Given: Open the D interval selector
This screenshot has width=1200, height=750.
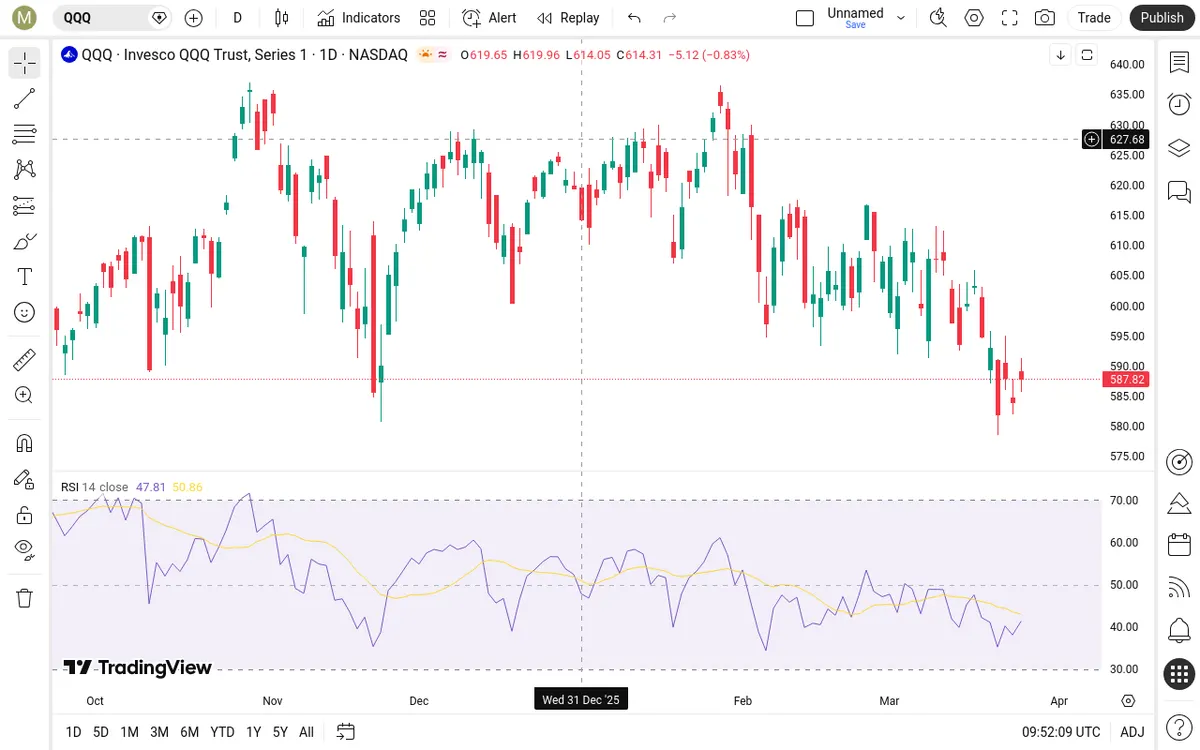Looking at the screenshot, I should point(237,18).
